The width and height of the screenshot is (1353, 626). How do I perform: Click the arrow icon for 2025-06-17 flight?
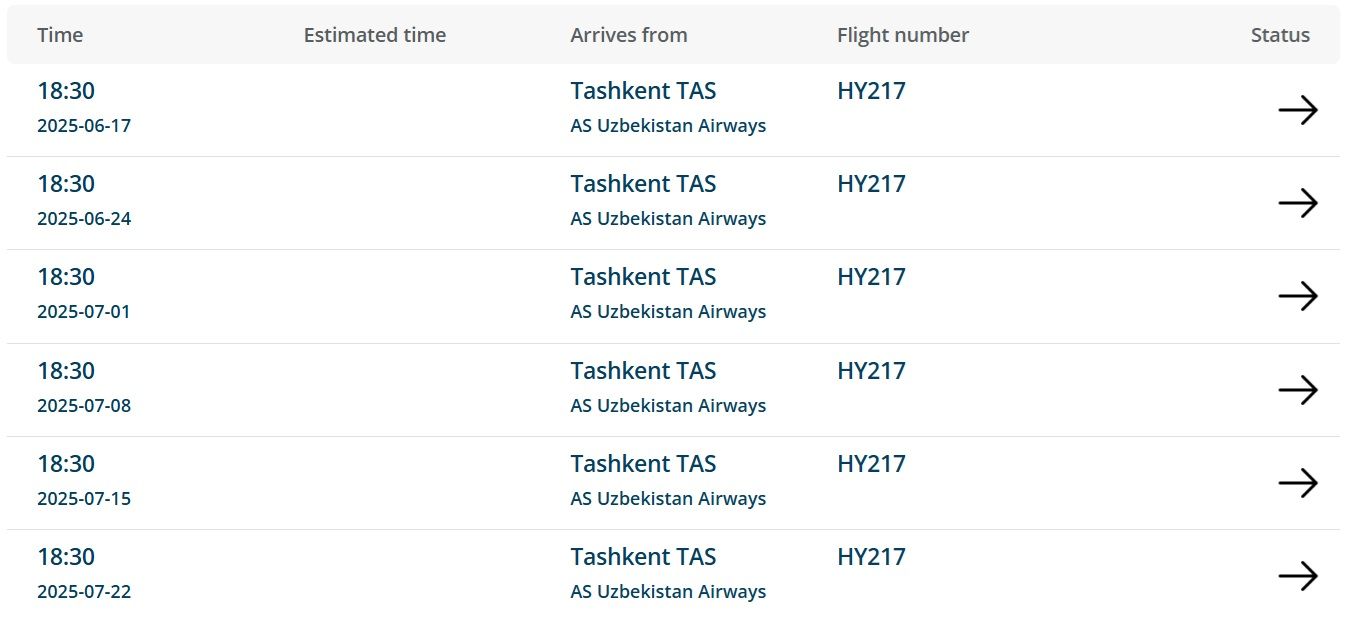pyautogui.click(x=1297, y=110)
